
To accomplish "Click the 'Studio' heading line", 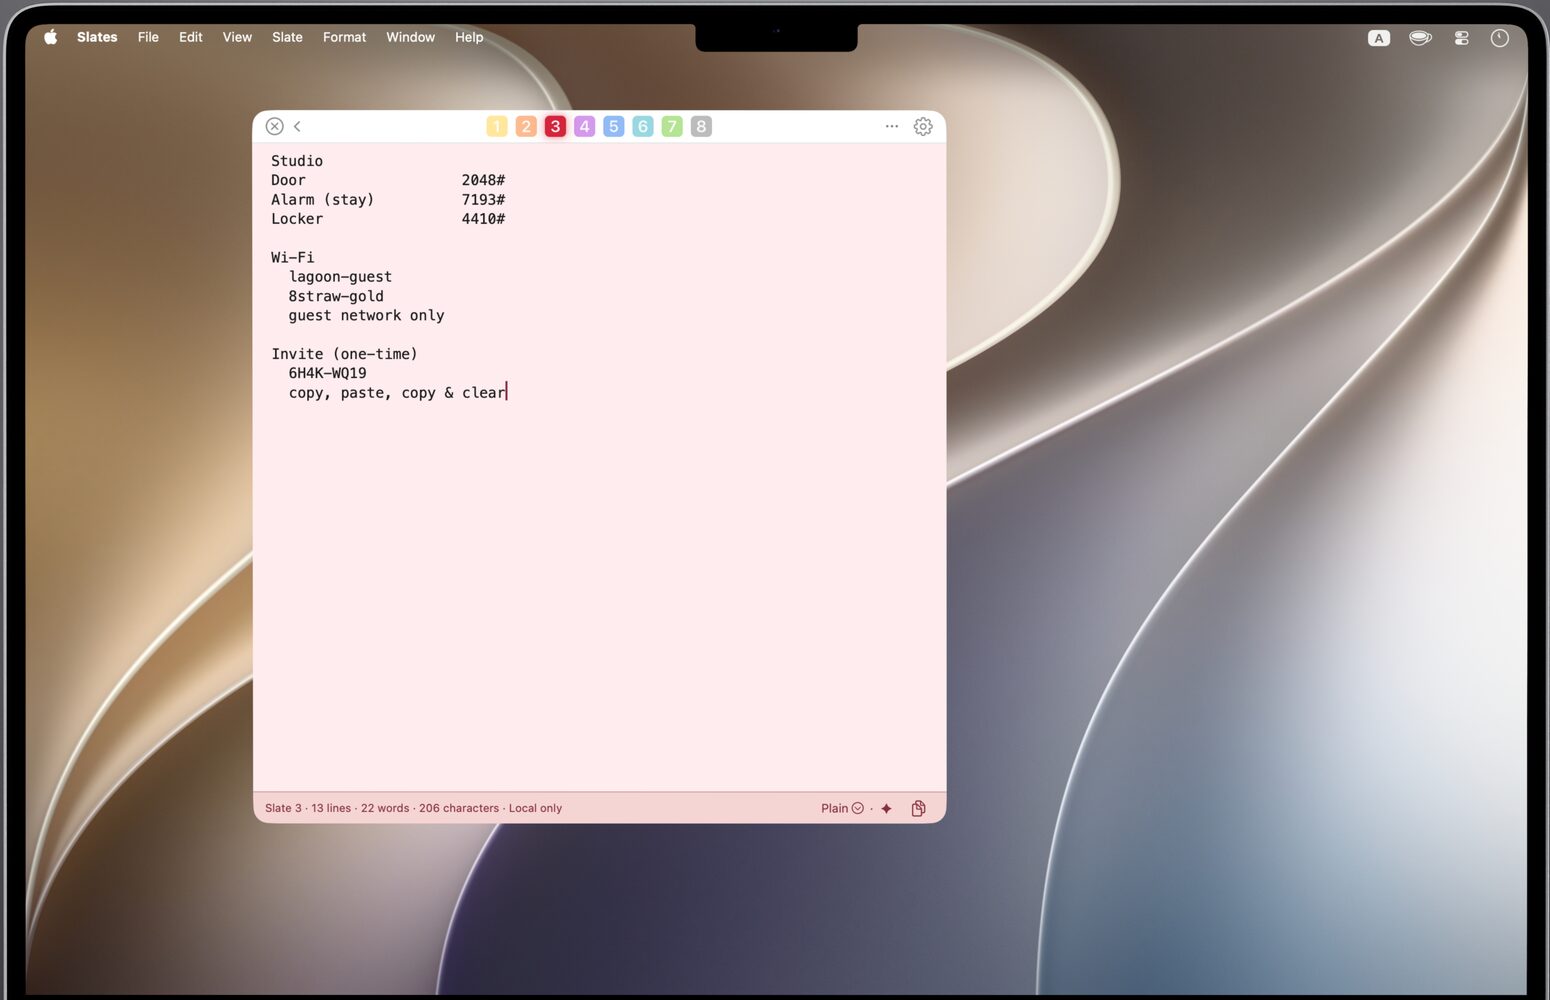I will pos(297,161).
